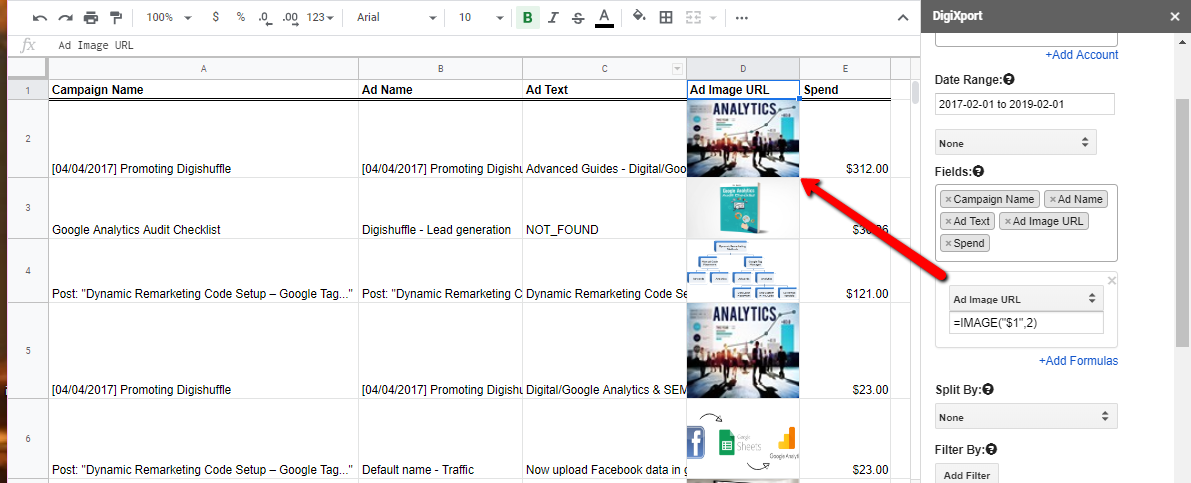Click the Add Filter button
This screenshot has height=483, width=1191.
967,475
